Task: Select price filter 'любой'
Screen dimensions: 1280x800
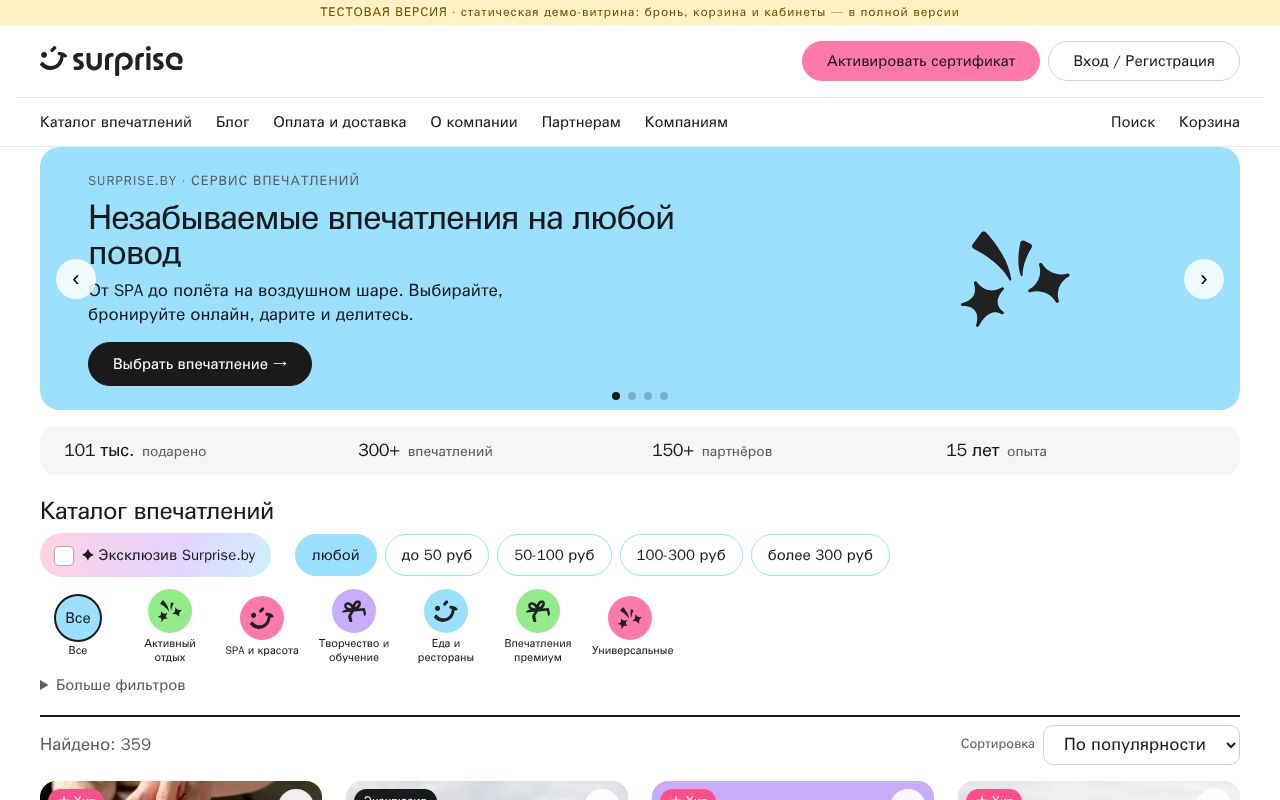Action: pyautogui.click(x=336, y=555)
